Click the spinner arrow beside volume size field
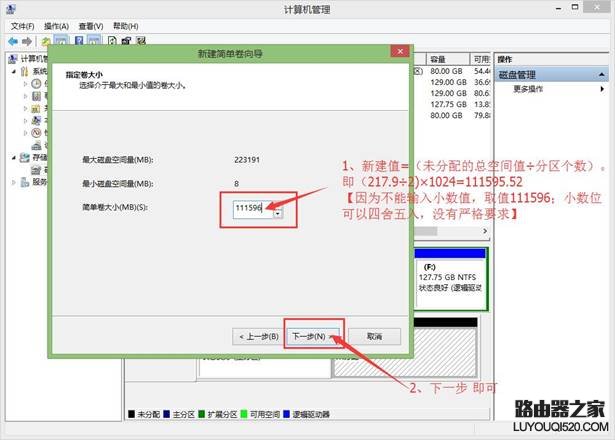Image resolution: width=615 pixels, height=440 pixels. point(278,214)
